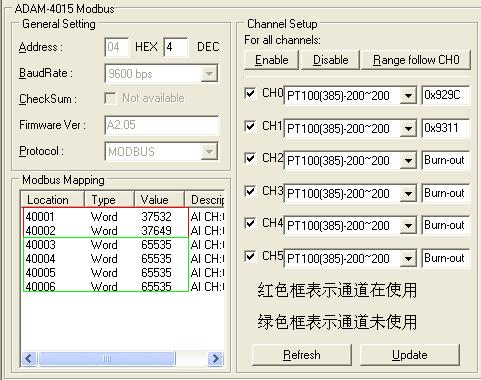Select Modbus row 40005

click(x=123, y=273)
